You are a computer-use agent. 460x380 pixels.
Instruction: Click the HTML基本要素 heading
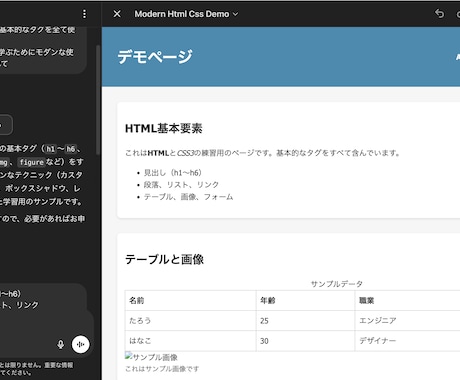(x=164, y=128)
